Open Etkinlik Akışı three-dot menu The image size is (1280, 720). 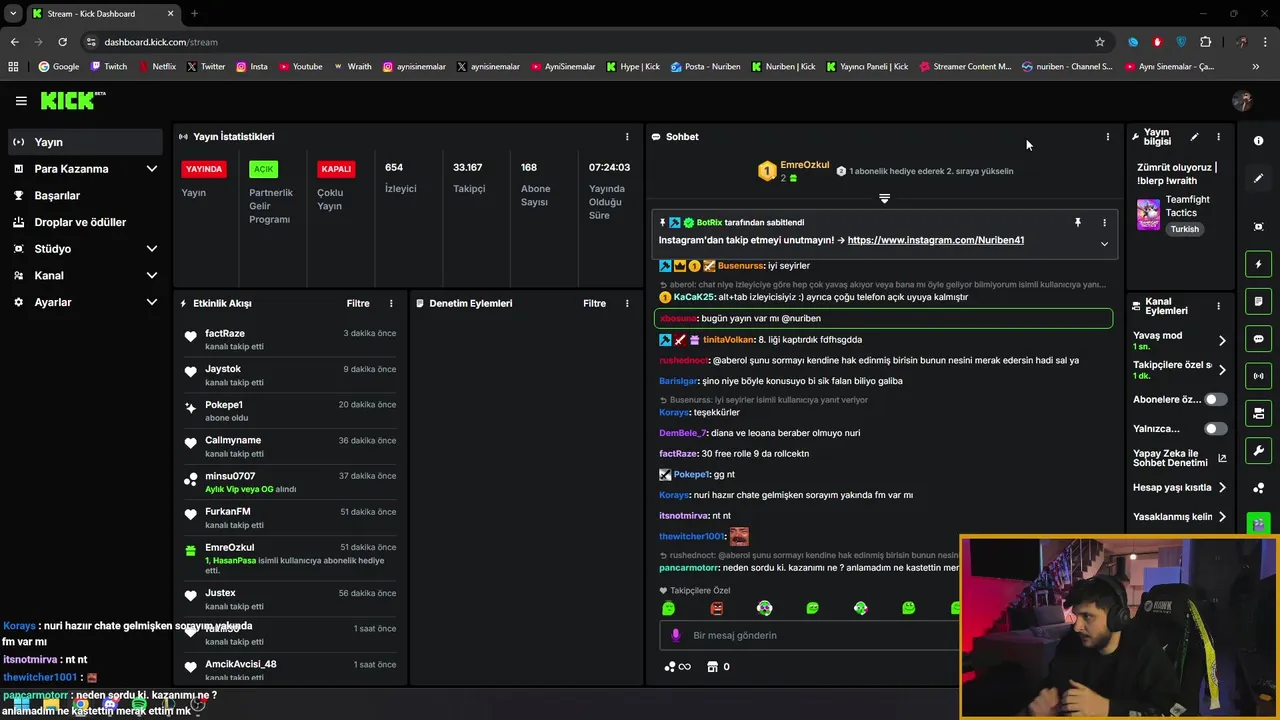391,303
